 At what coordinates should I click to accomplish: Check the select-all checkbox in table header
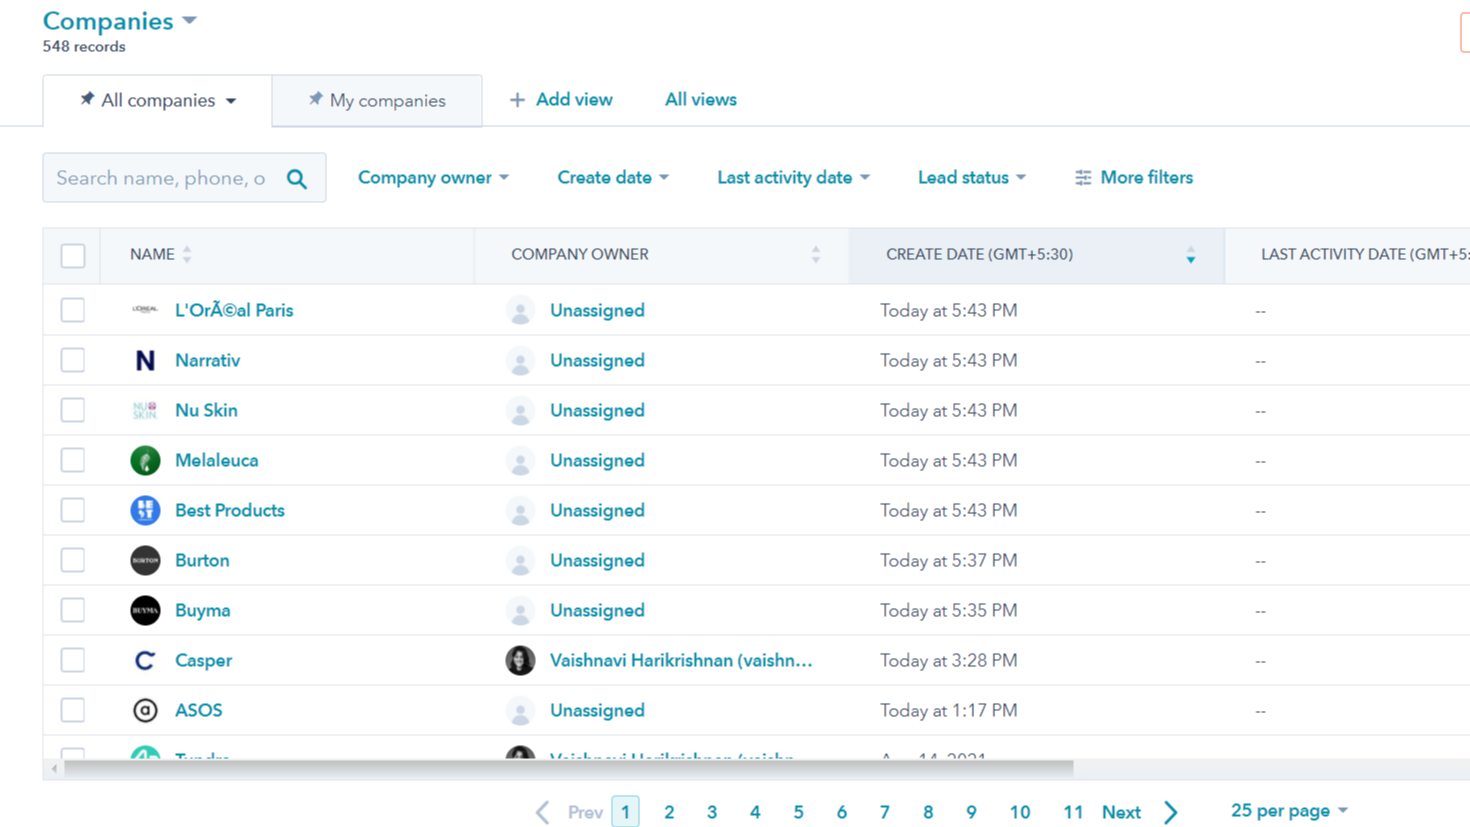point(72,256)
